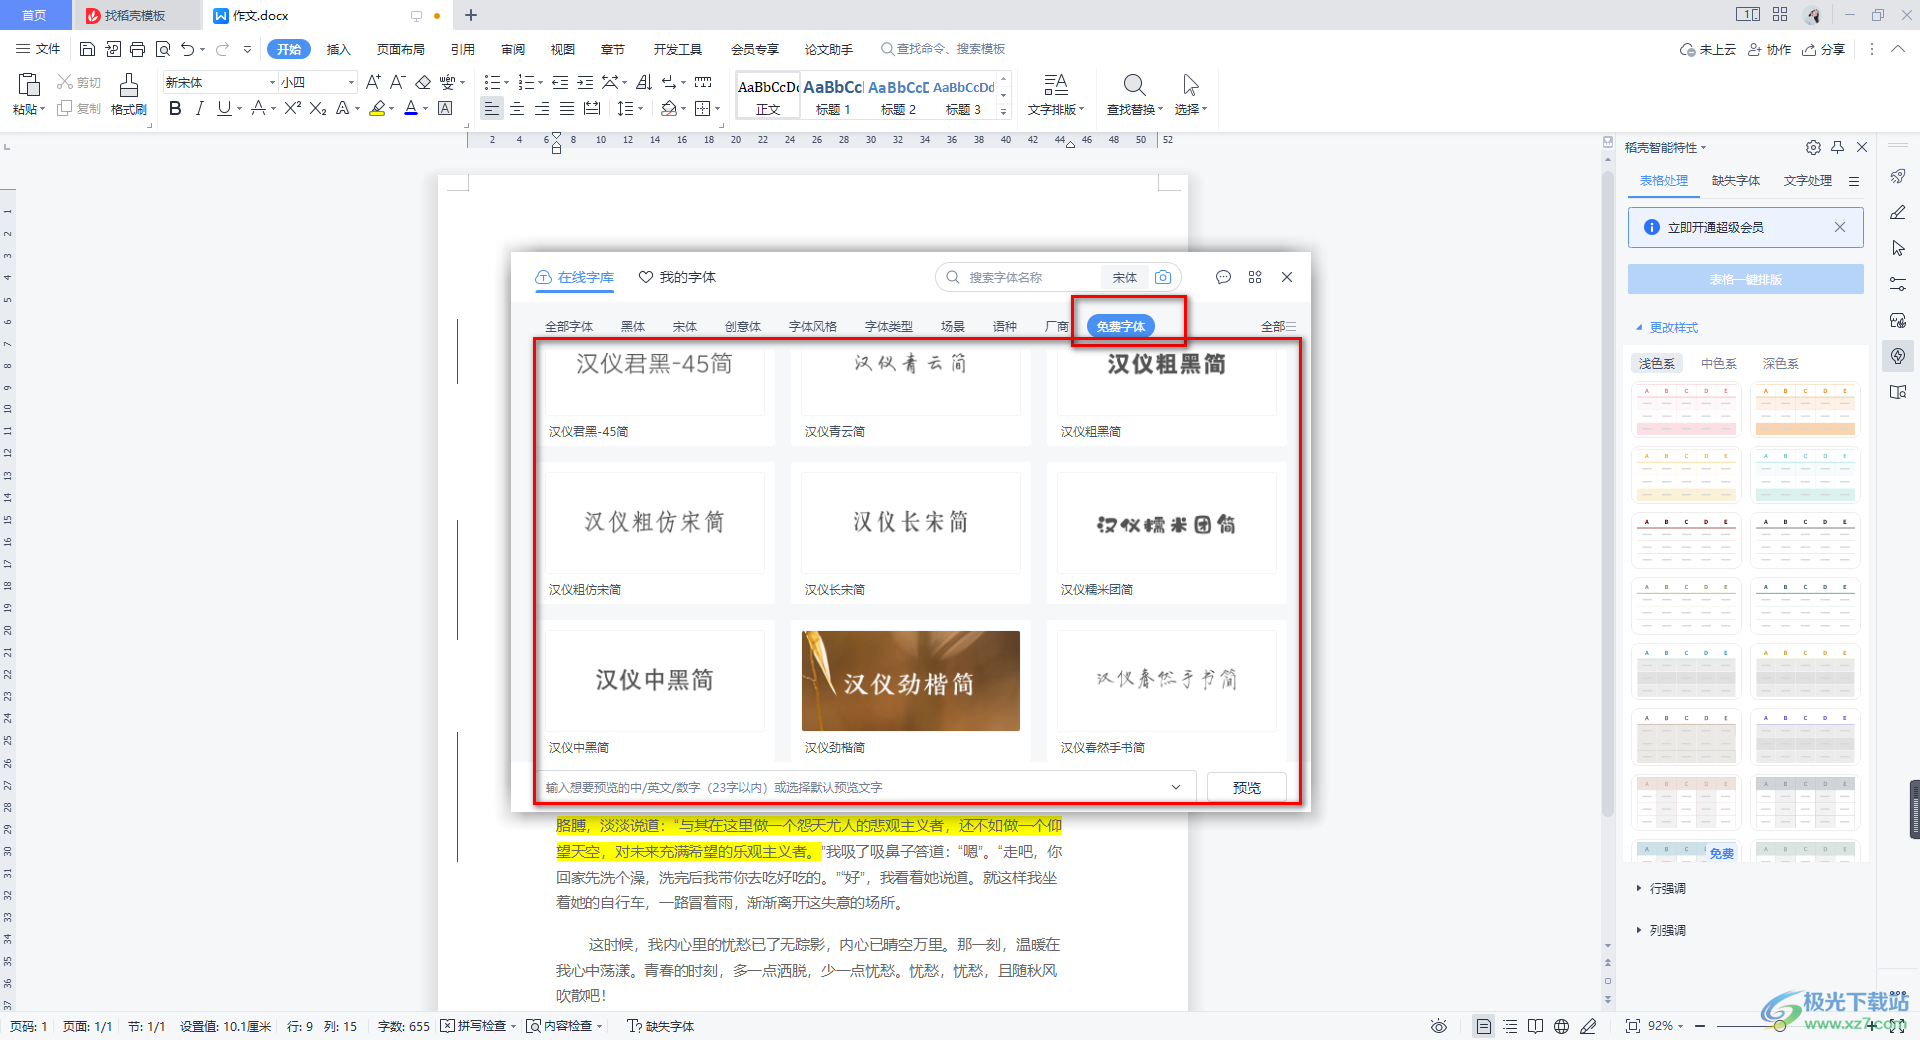Apply superscript formatting
The width and height of the screenshot is (1920, 1040).
(x=292, y=108)
